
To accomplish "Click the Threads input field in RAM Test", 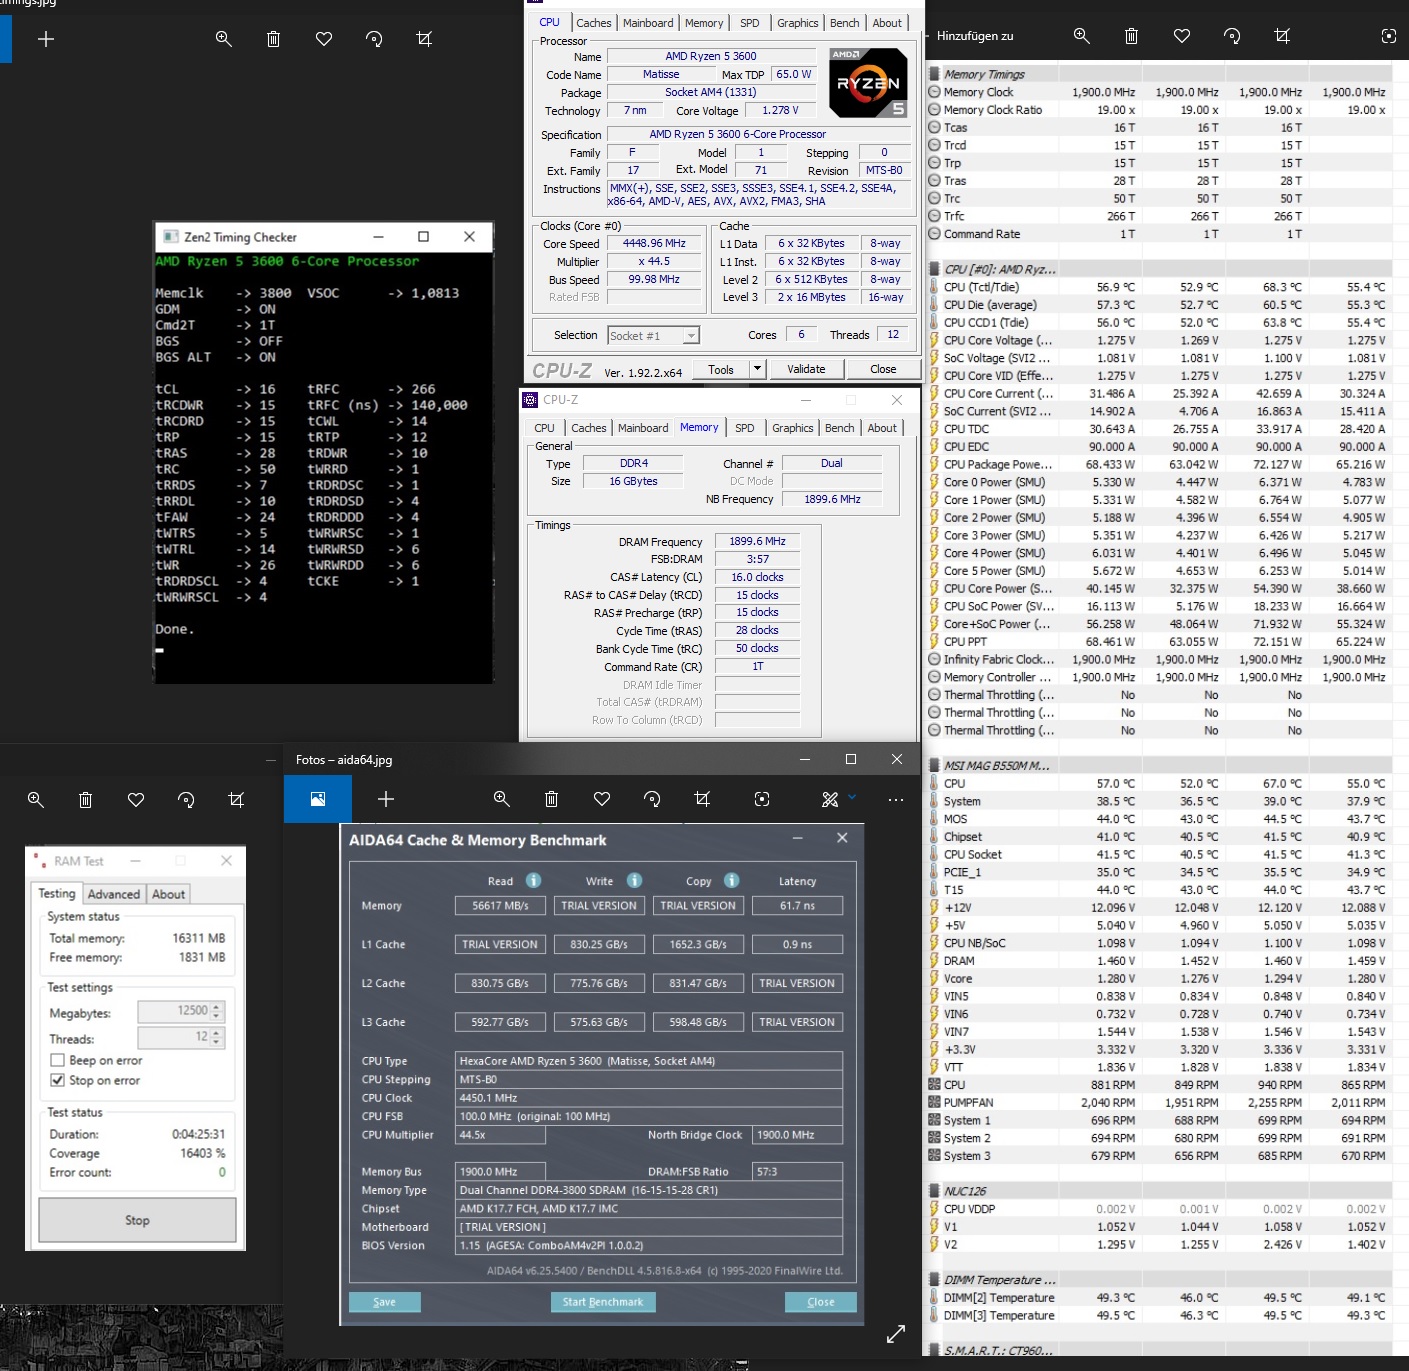I will (x=174, y=1037).
